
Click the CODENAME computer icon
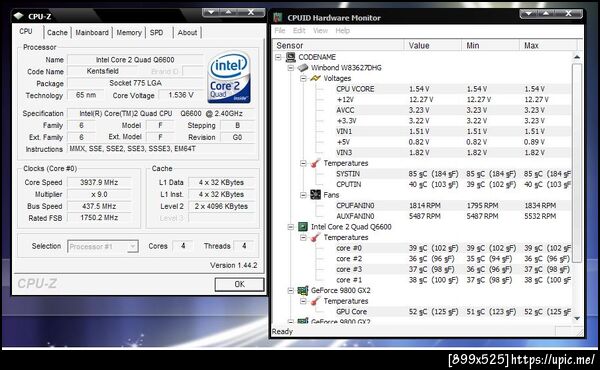pyautogui.click(x=290, y=57)
